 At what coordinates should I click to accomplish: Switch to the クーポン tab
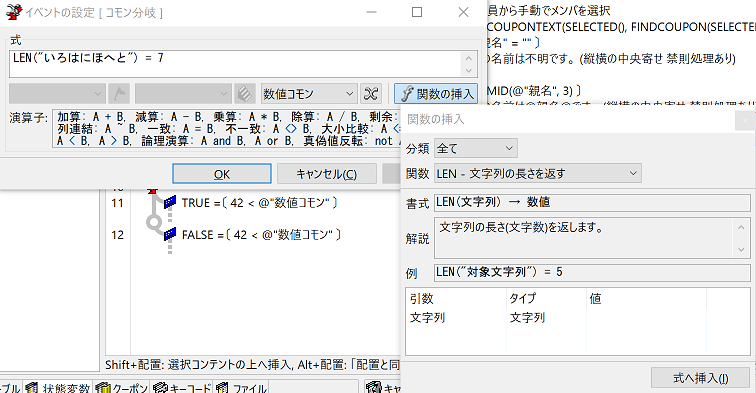pos(122,387)
